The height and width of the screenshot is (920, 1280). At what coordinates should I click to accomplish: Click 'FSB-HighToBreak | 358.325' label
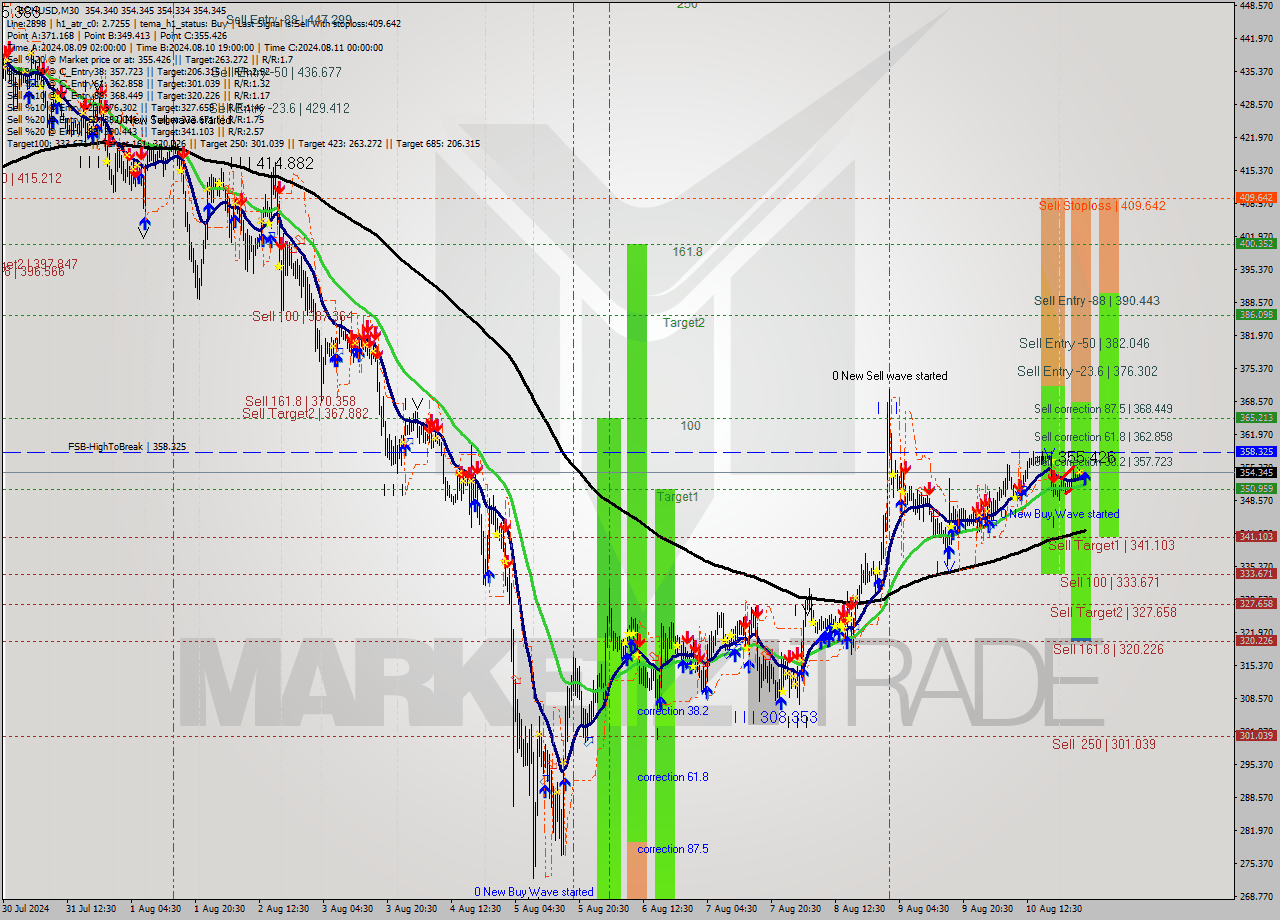click(127, 447)
